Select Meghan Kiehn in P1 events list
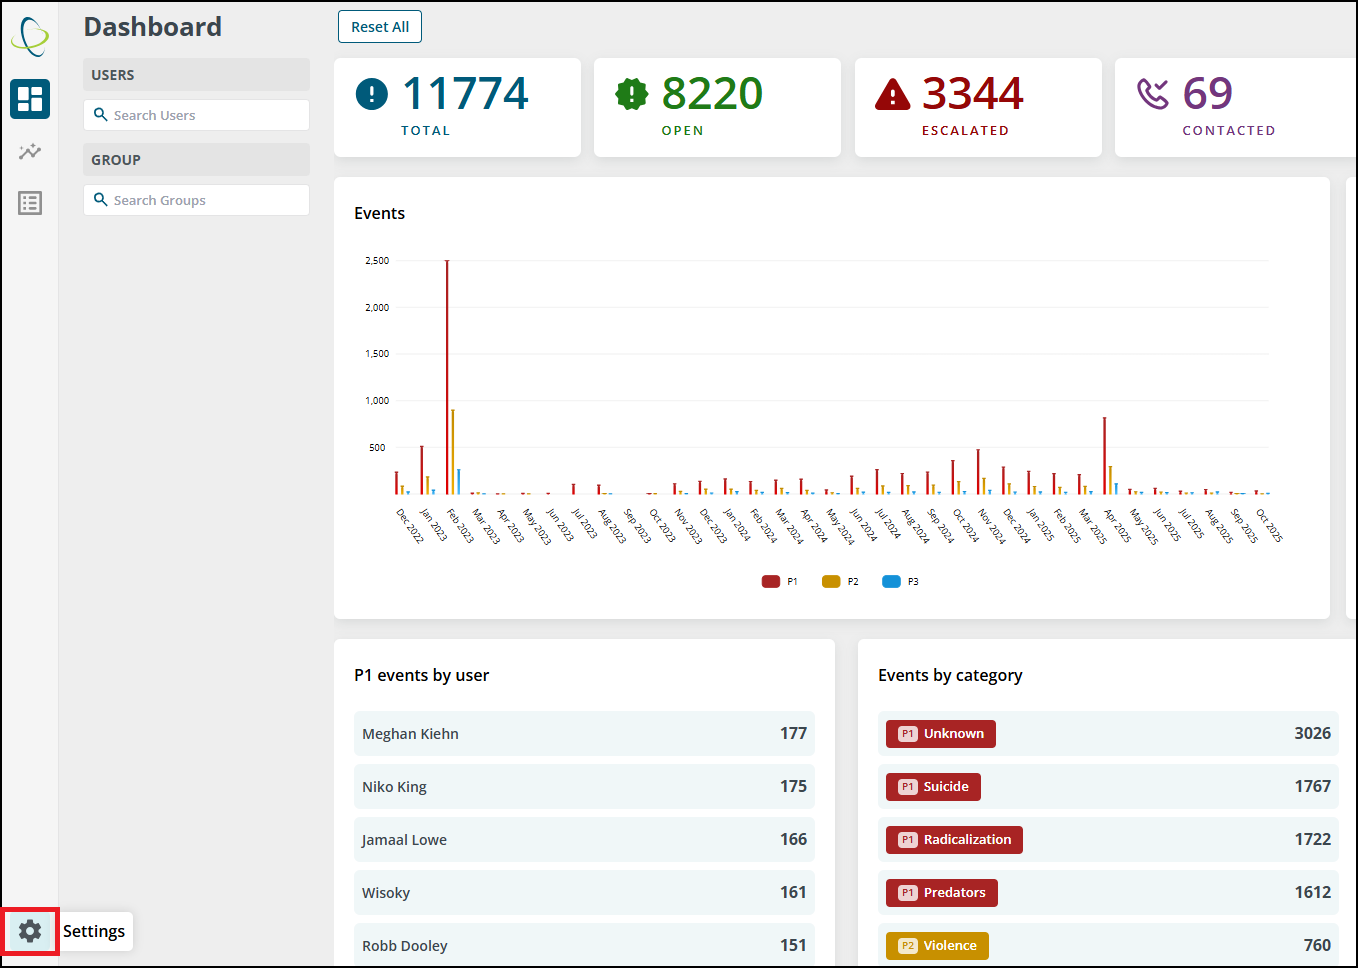 coord(584,734)
